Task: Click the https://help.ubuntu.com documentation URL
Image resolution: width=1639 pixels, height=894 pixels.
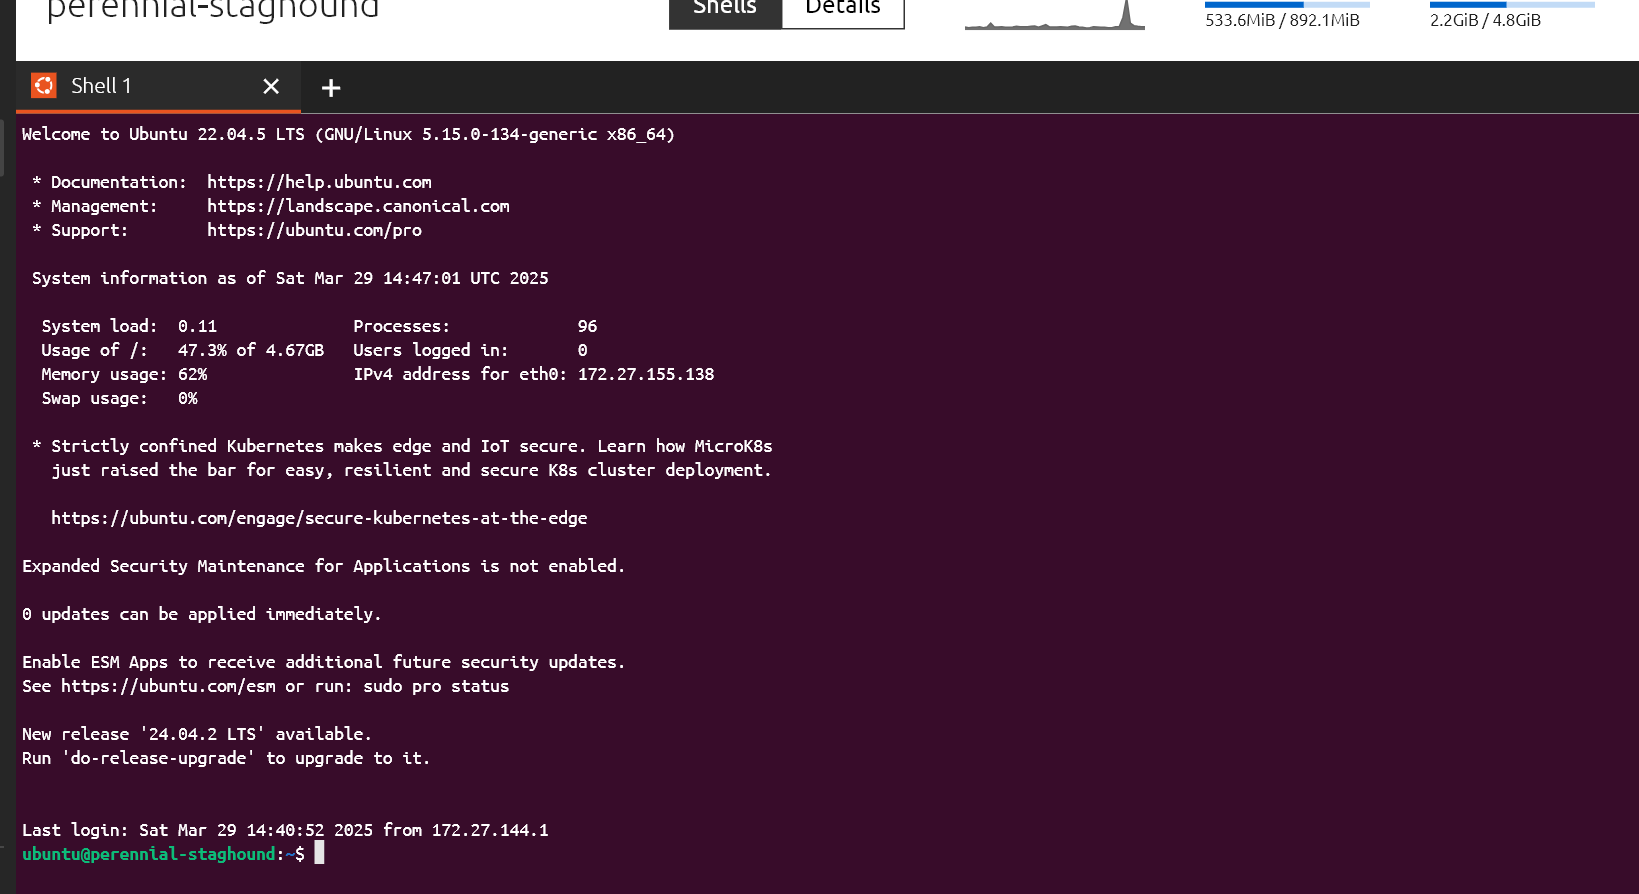Action: point(319,182)
